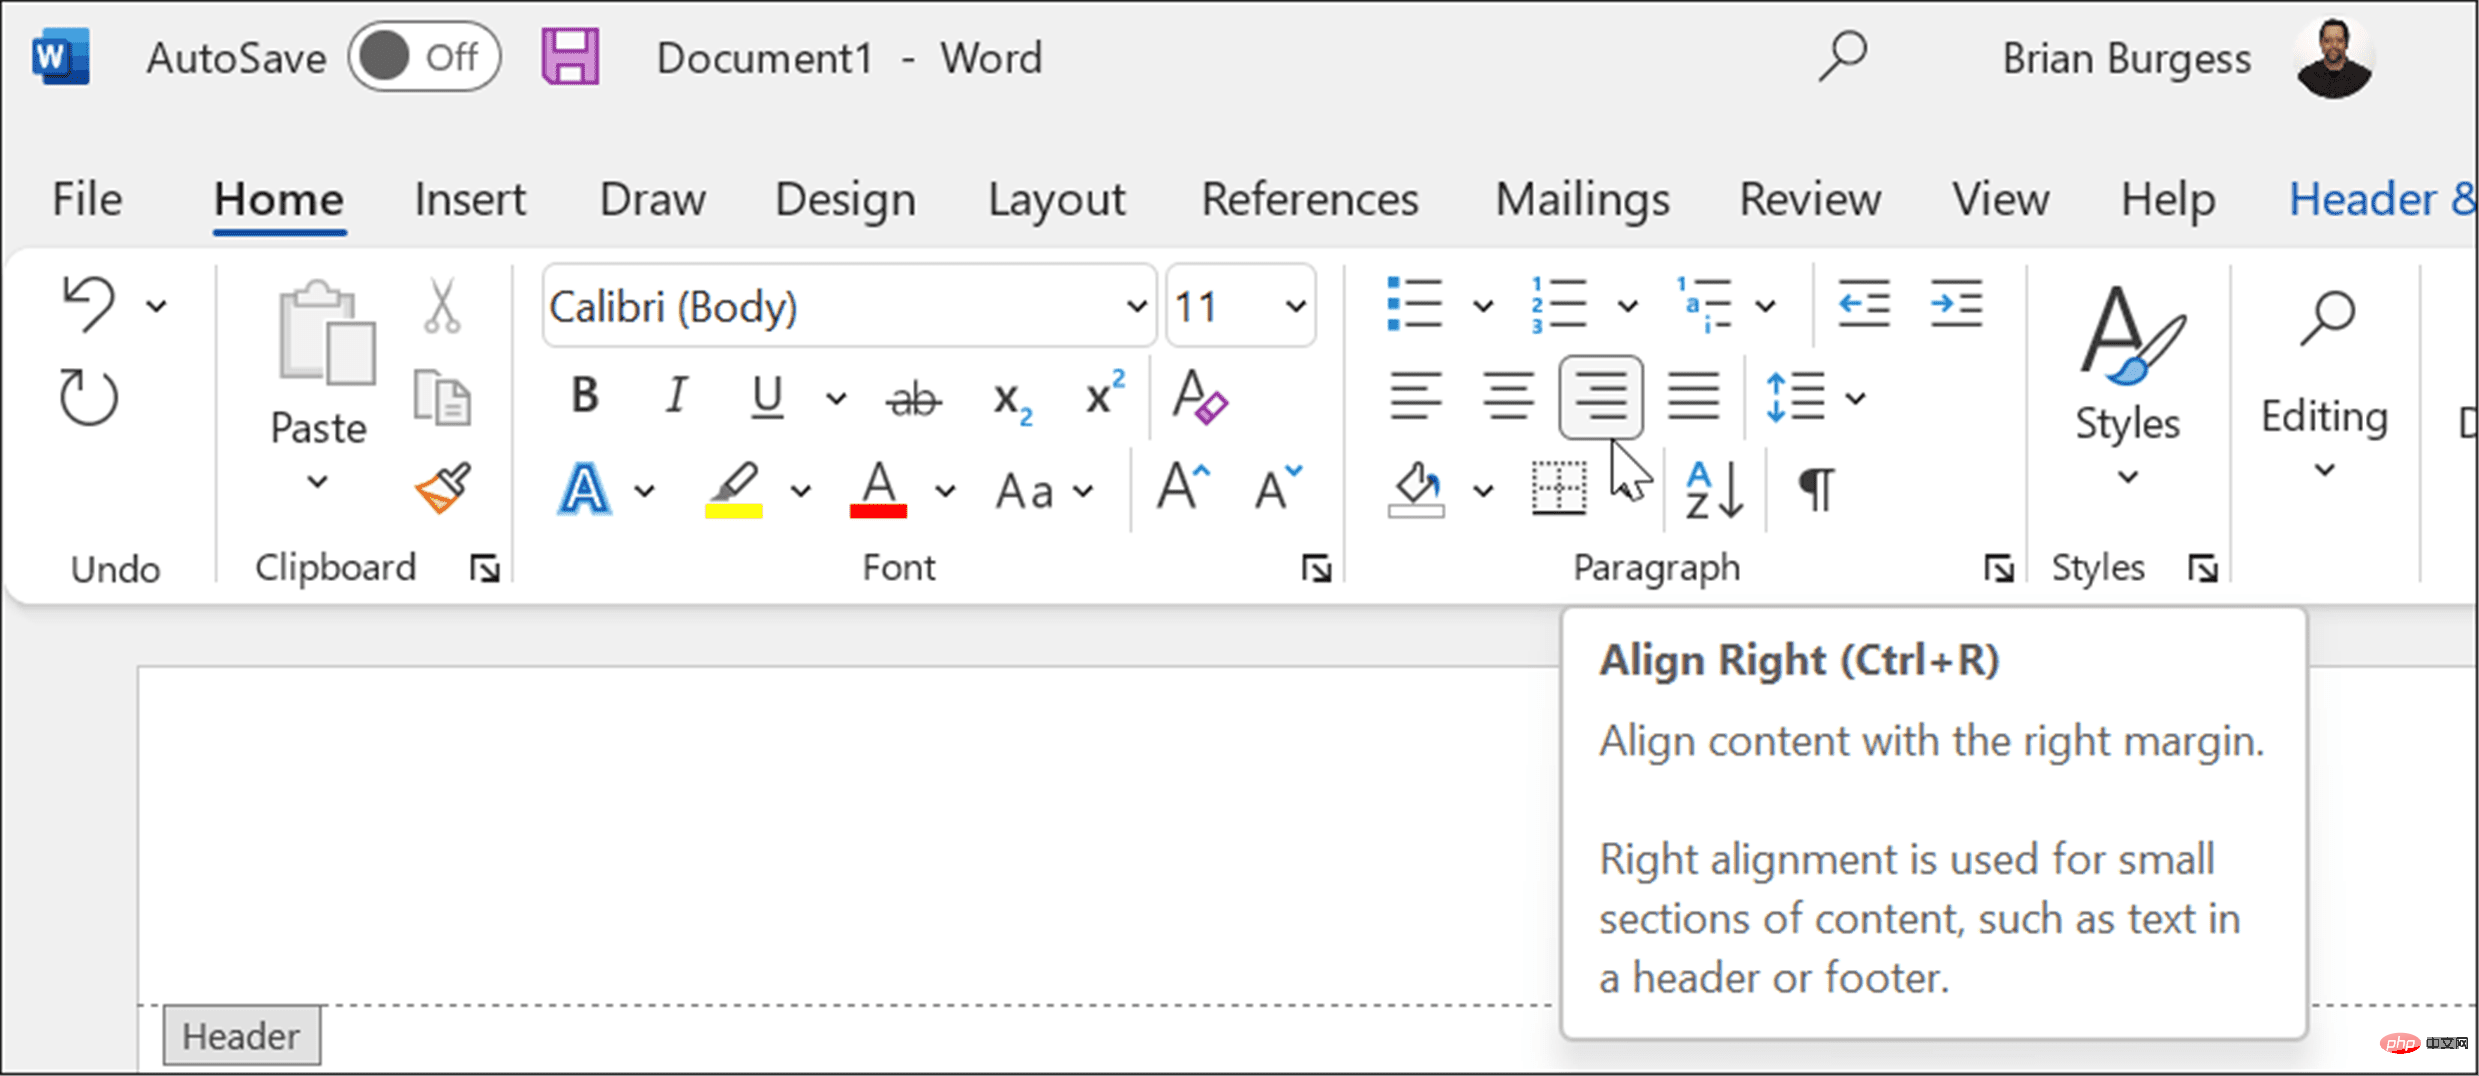Open the Font dialog launcher
Viewport: 2479px width, 1076px height.
point(1318,567)
